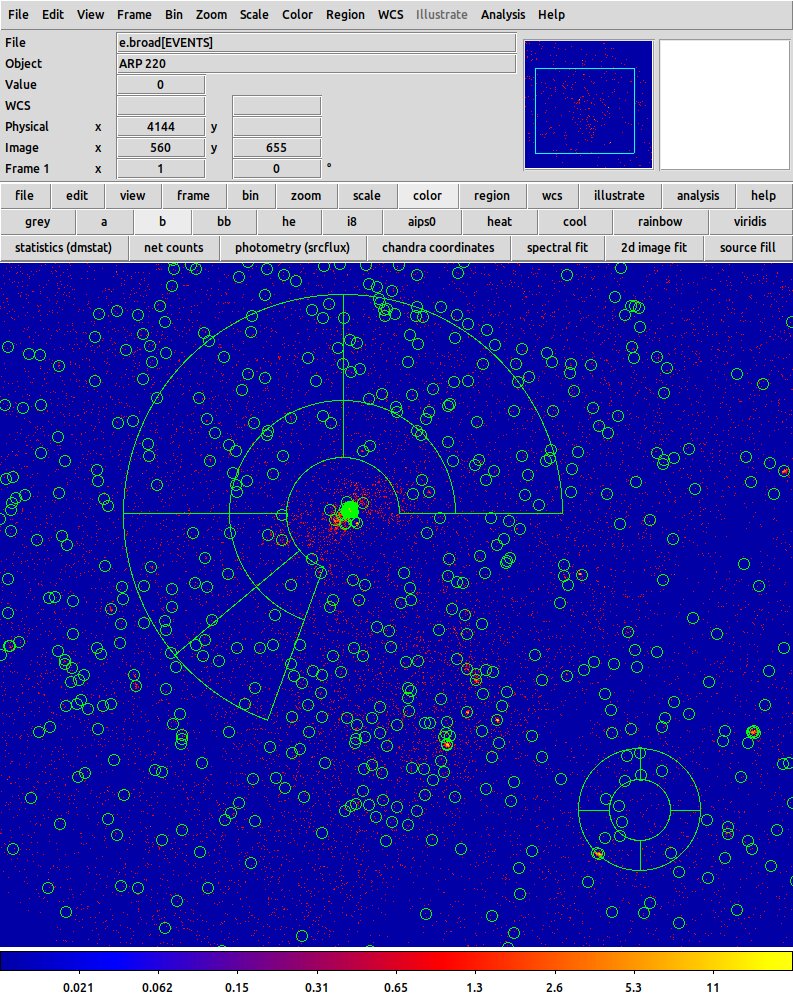Open the Help menu

551,14
